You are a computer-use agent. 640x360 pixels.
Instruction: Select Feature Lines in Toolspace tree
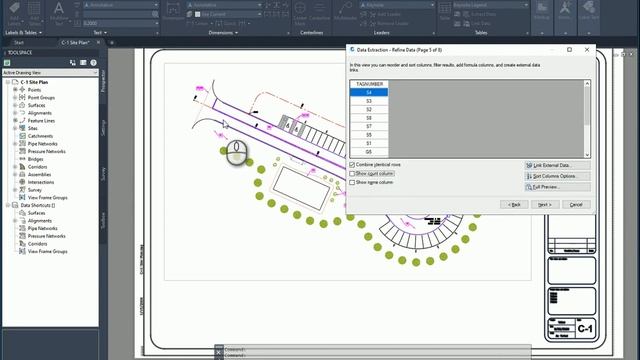[41, 121]
